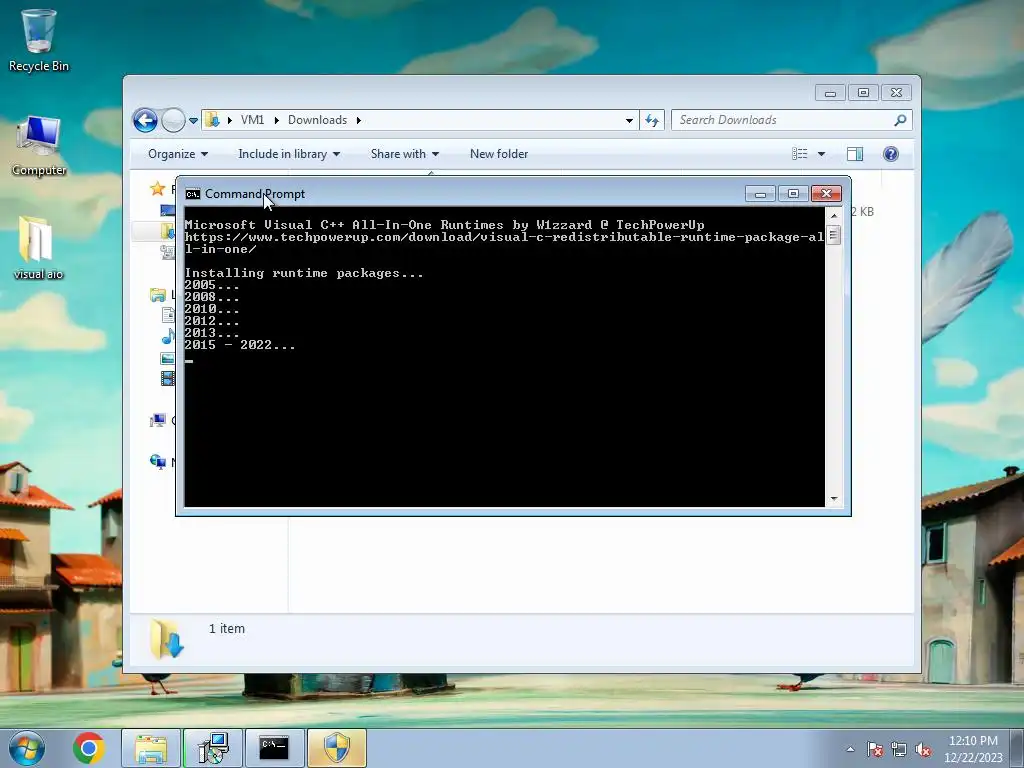Select Computer in the navigation pane

[x=157, y=421]
